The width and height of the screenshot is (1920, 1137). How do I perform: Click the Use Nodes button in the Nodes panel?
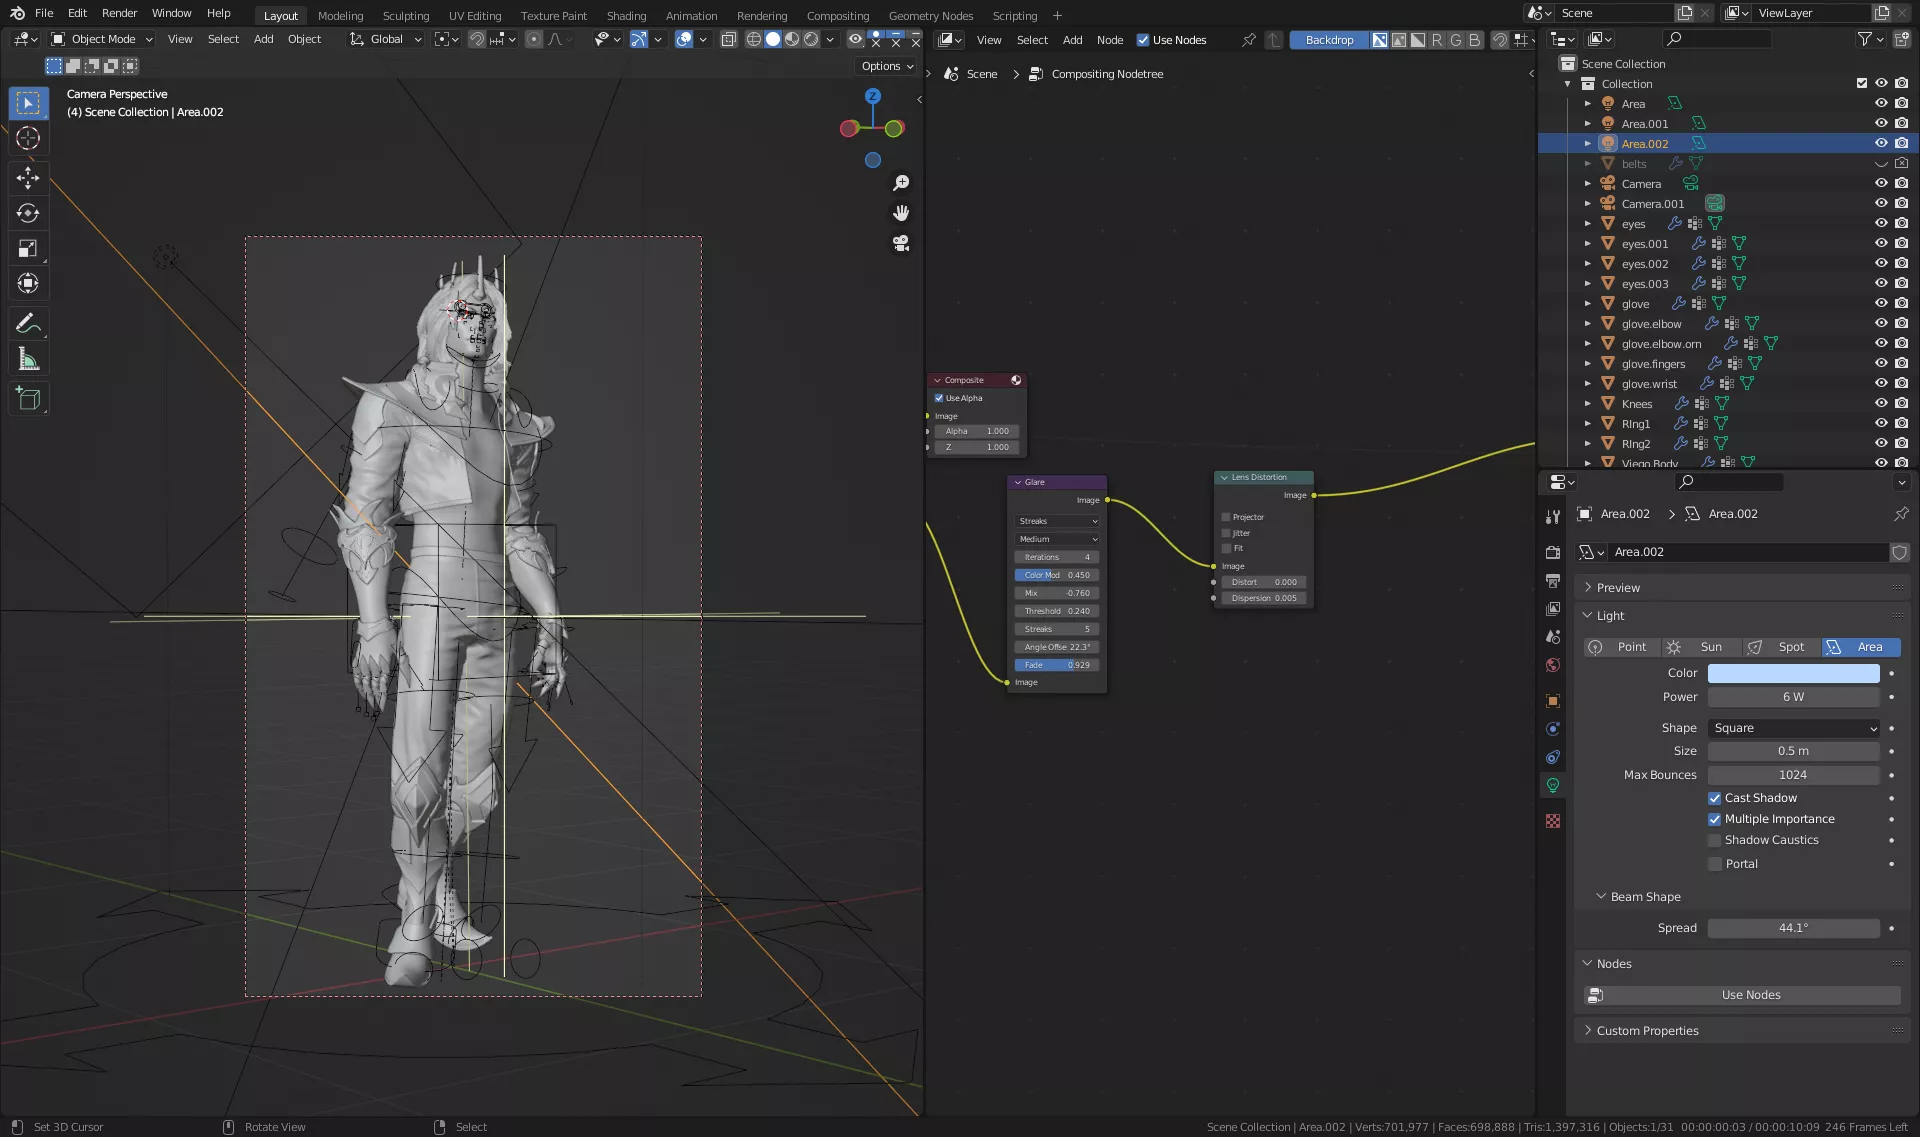coord(1750,995)
